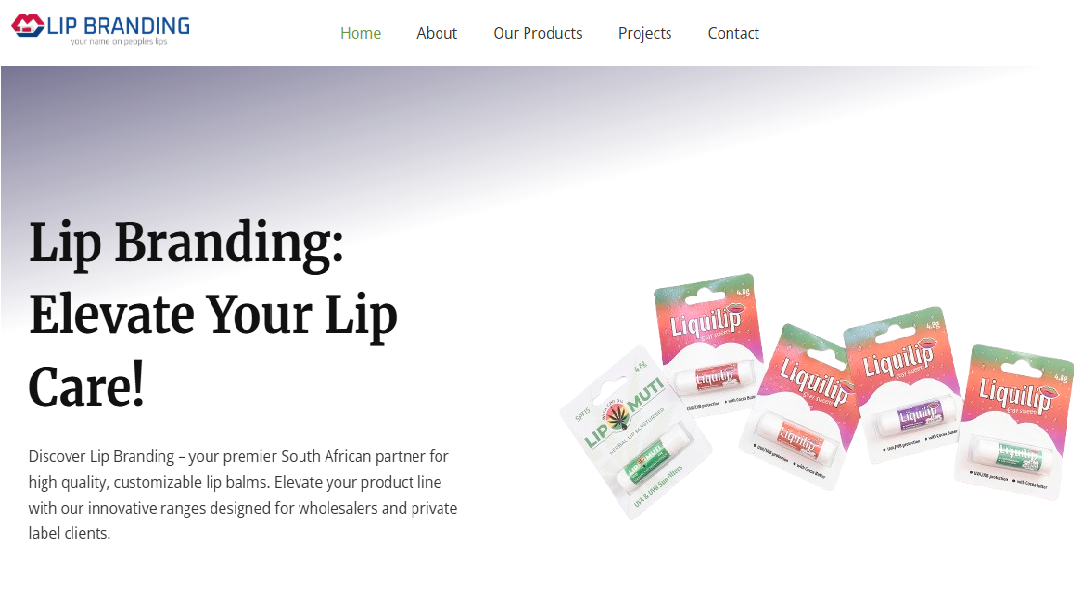This screenshot has height=590, width=1086.
Task: Click the 'your name on peoples lips' tagline
Action: (x=118, y=42)
